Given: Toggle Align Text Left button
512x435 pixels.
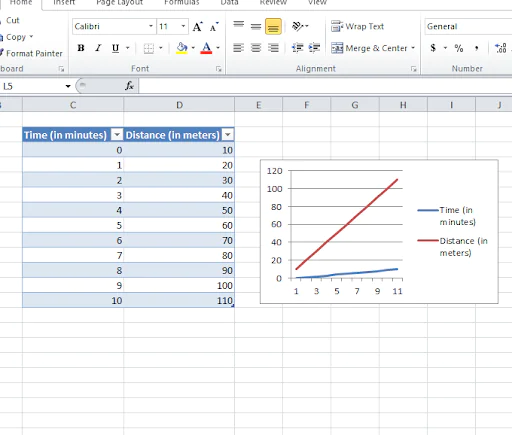Looking at the screenshot, I should click(x=238, y=48).
